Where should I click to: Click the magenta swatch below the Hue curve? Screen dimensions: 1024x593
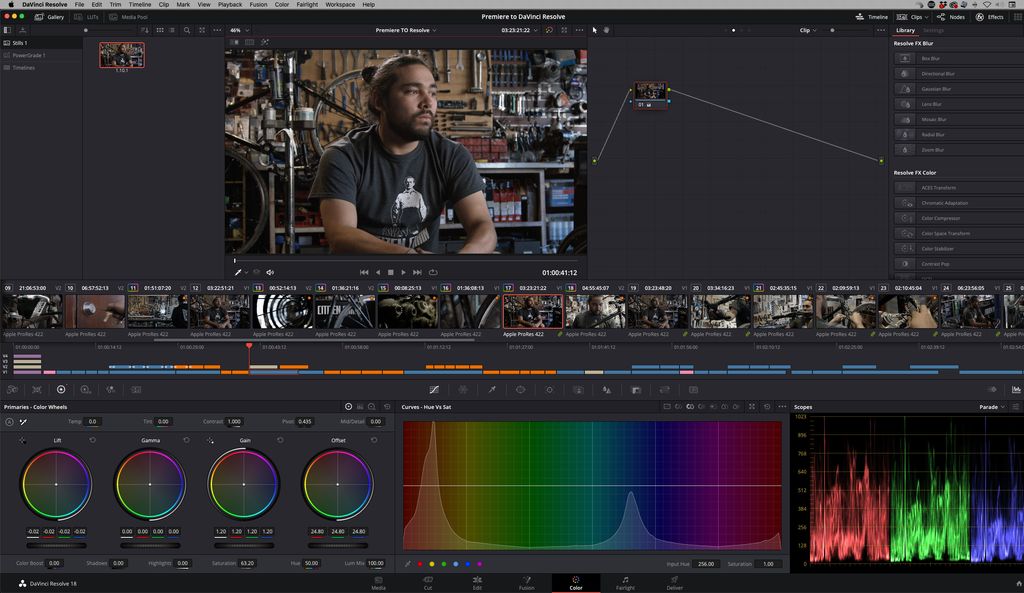480,563
